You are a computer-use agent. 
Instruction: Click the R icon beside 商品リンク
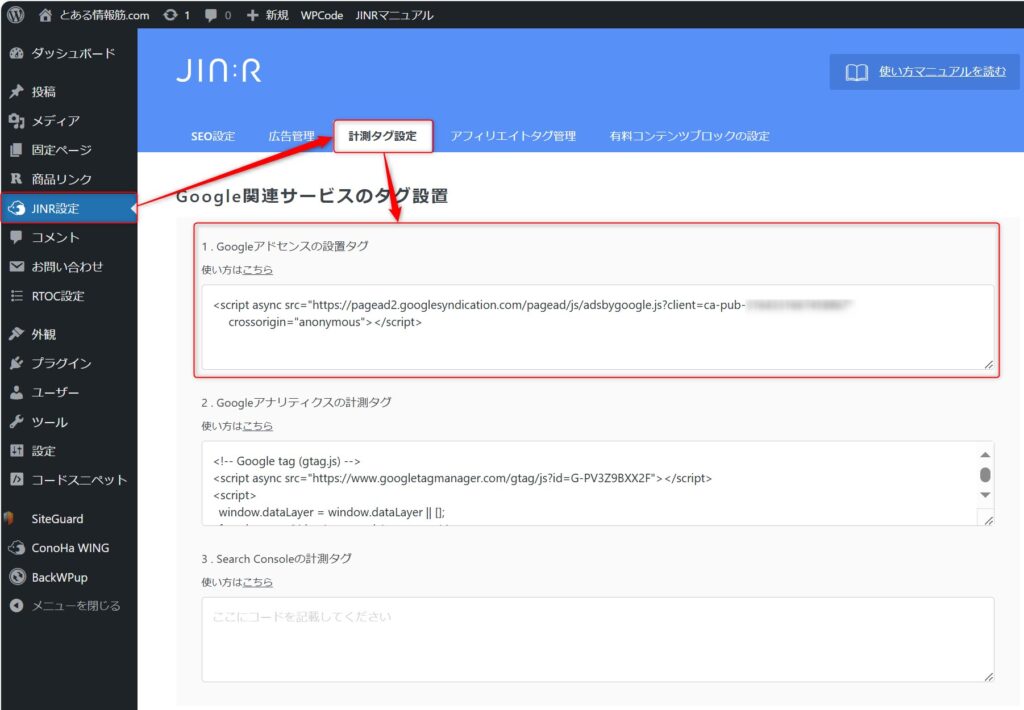(x=17, y=179)
